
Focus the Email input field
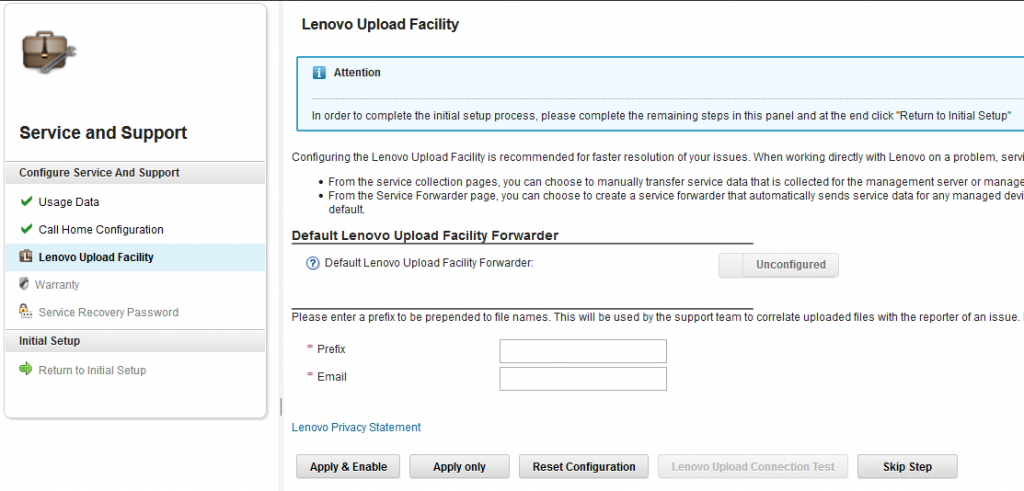[583, 379]
